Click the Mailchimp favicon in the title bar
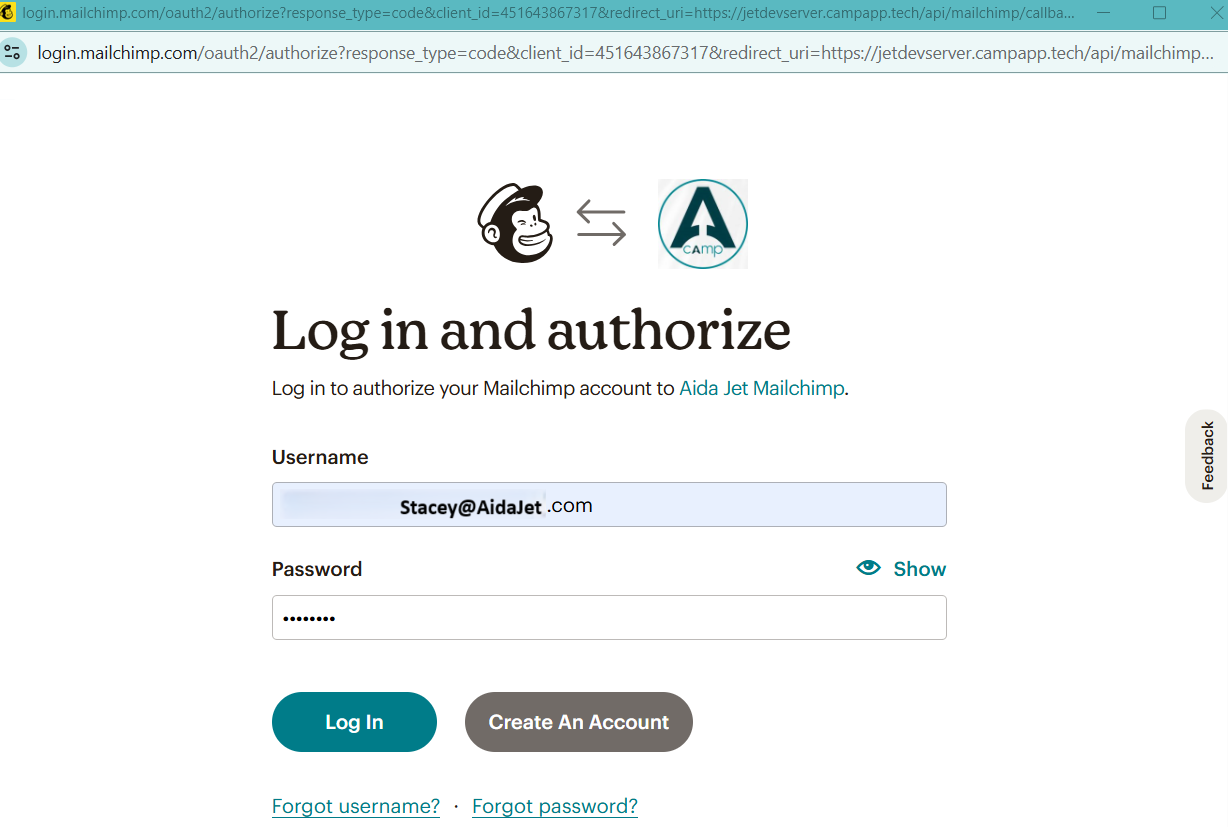This screenshot has height=827, width=1228. click(x=8, y=13)
